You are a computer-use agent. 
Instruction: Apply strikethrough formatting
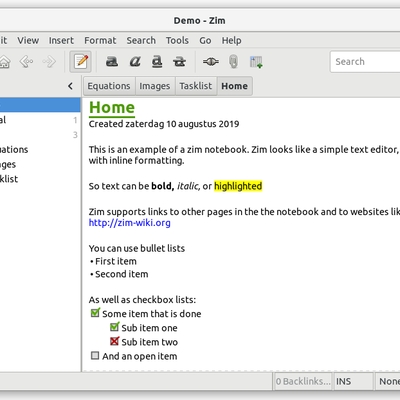click(179, 62)
